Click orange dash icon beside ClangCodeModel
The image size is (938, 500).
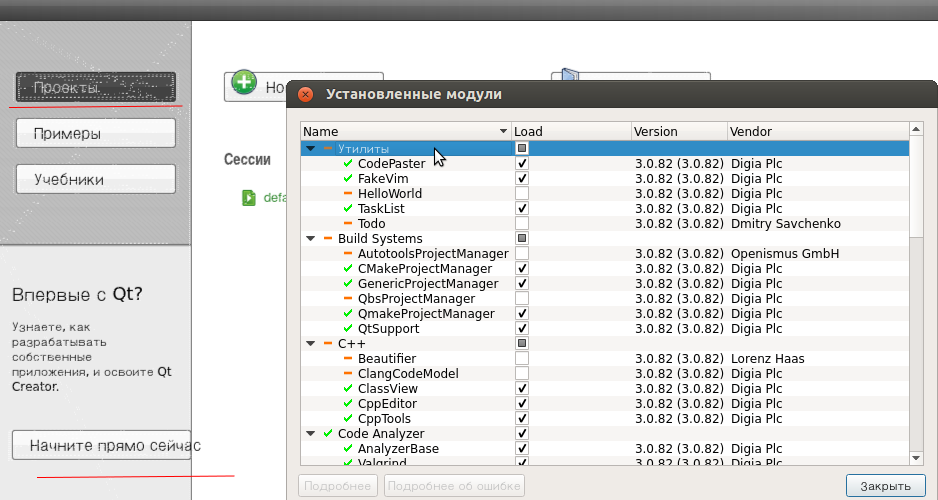click(x=348, y=373)
